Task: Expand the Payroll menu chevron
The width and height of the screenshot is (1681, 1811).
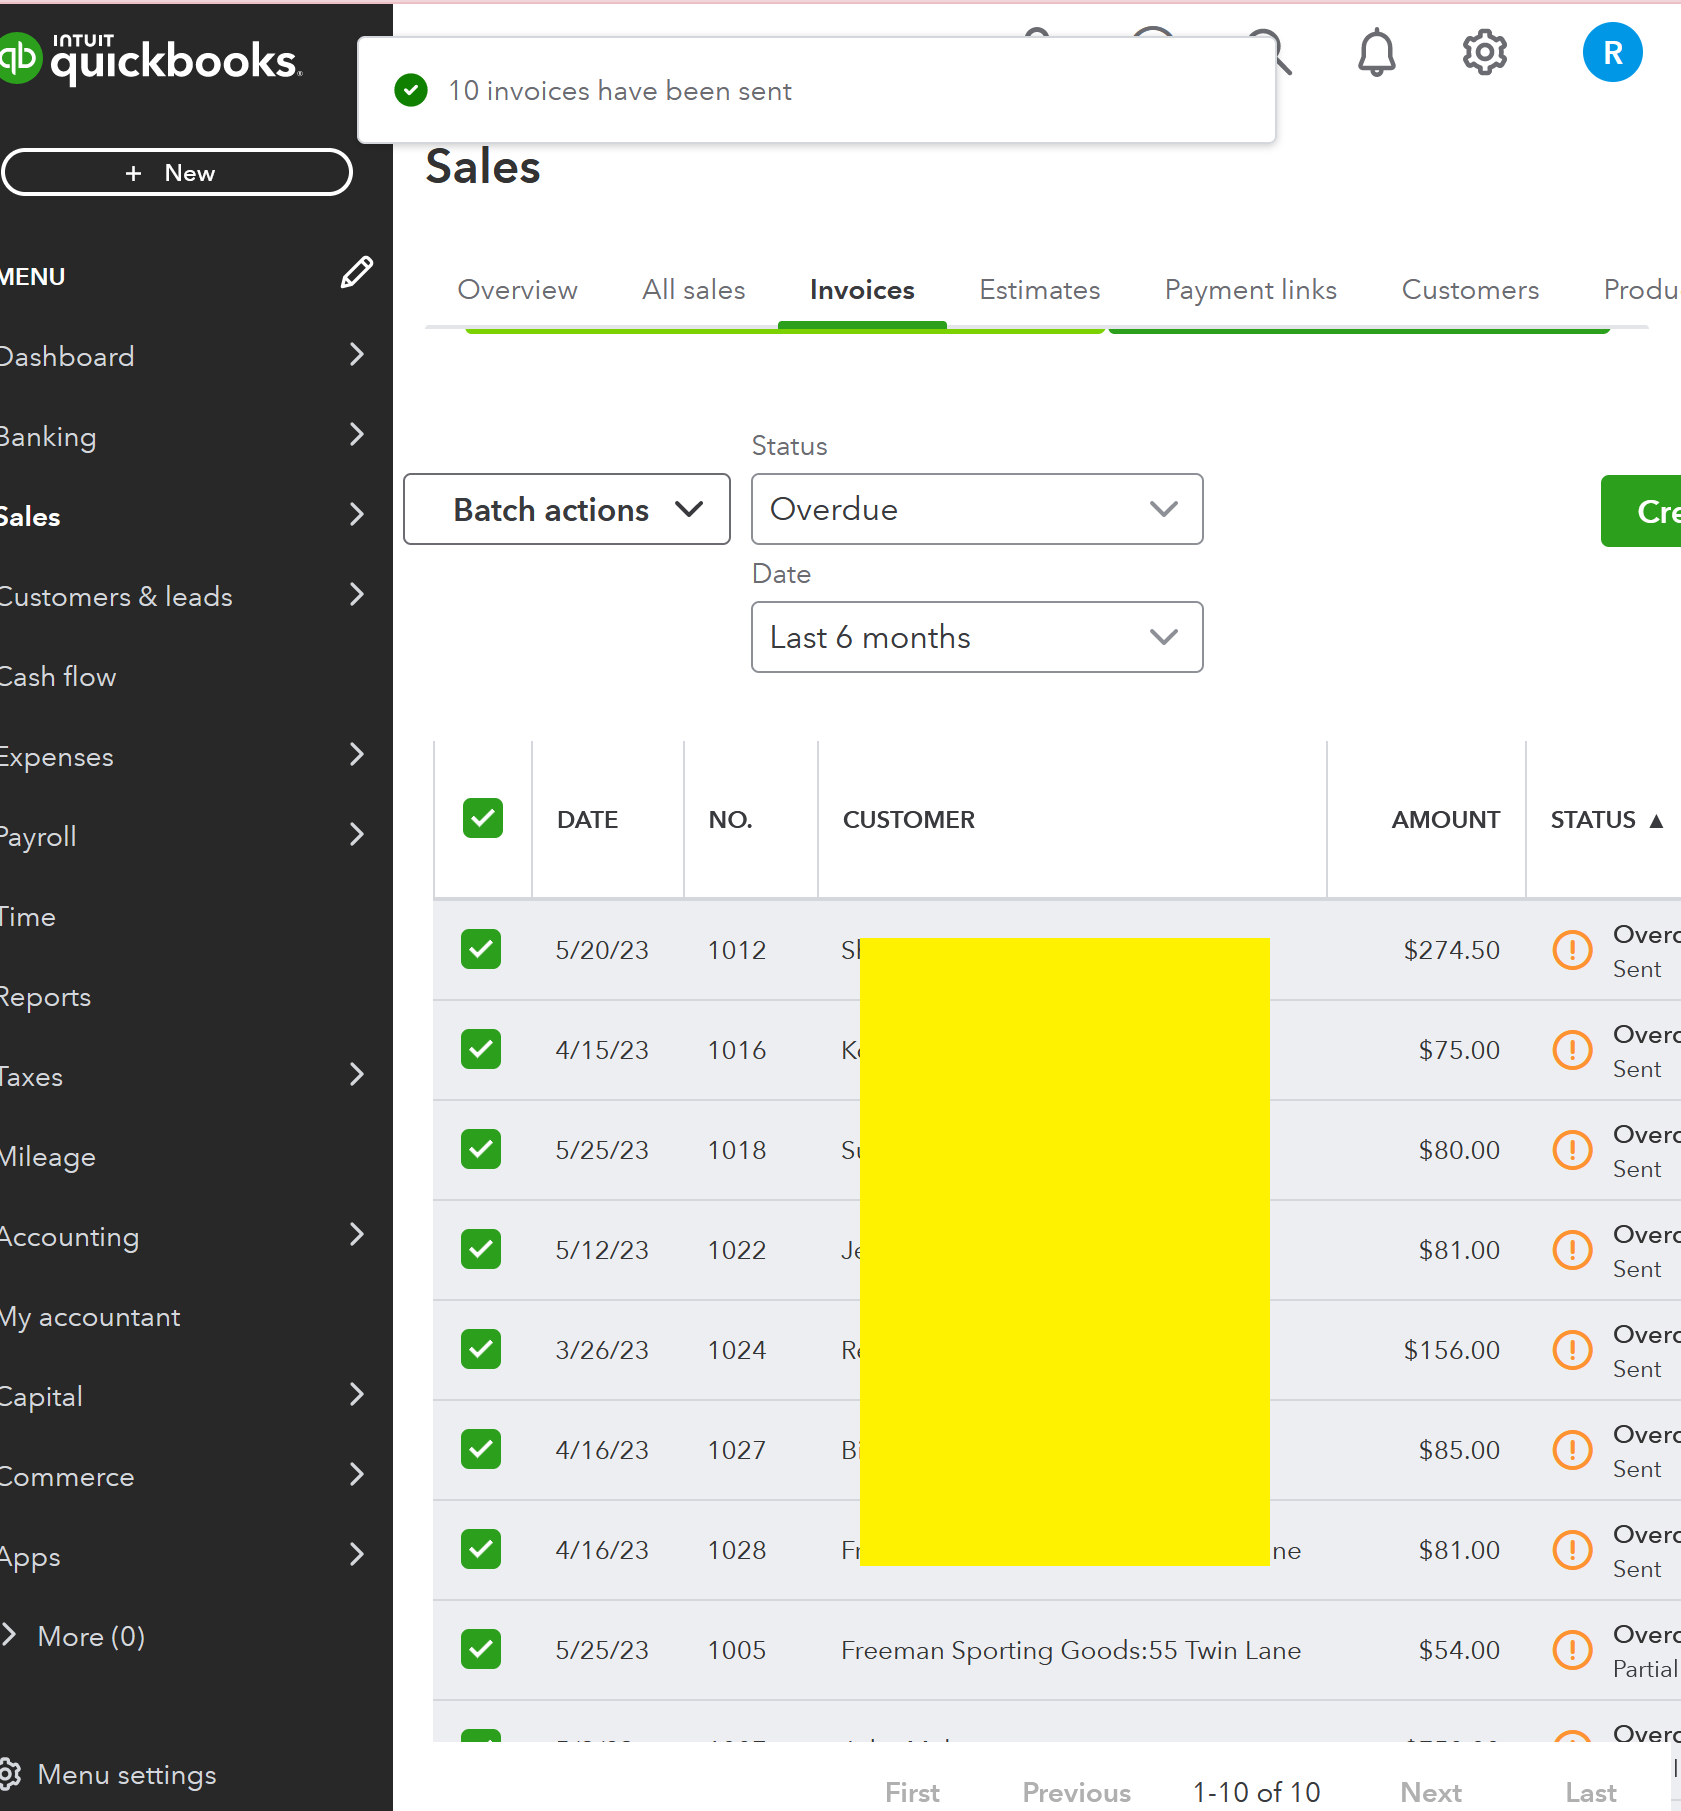Action: pyautogui.click(x=357, y=834)
